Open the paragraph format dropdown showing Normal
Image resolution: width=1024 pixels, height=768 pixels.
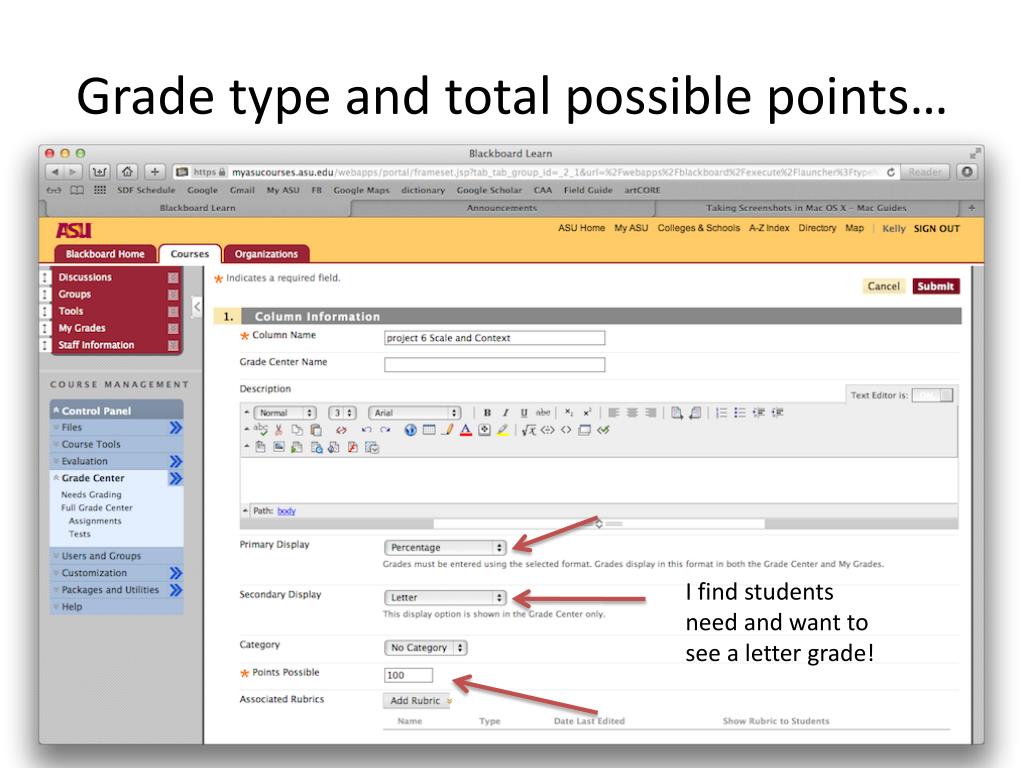(x=285, y=413)
